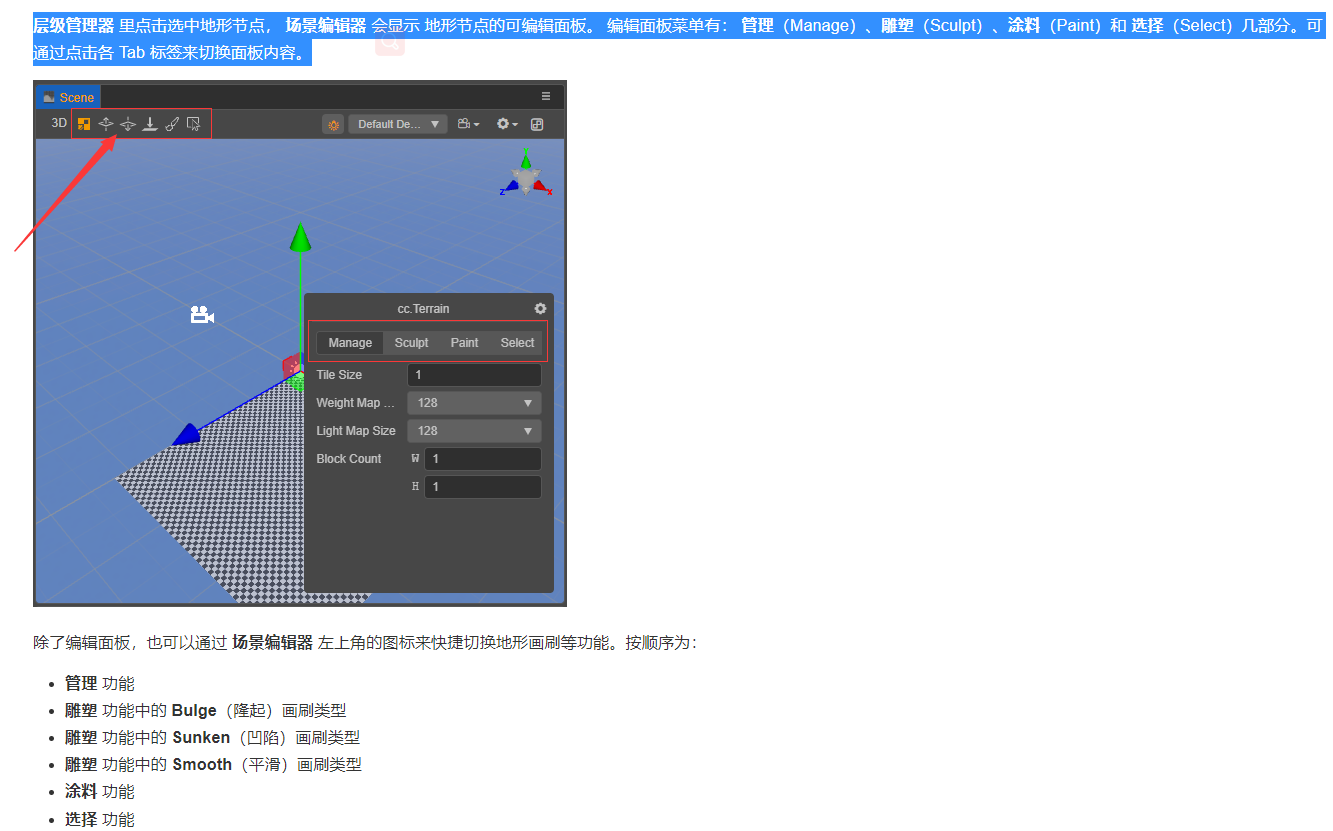The height and width of the screenshot is (831, 1333).
Task: Click the Tile Size label
Action: click(339, 375)
